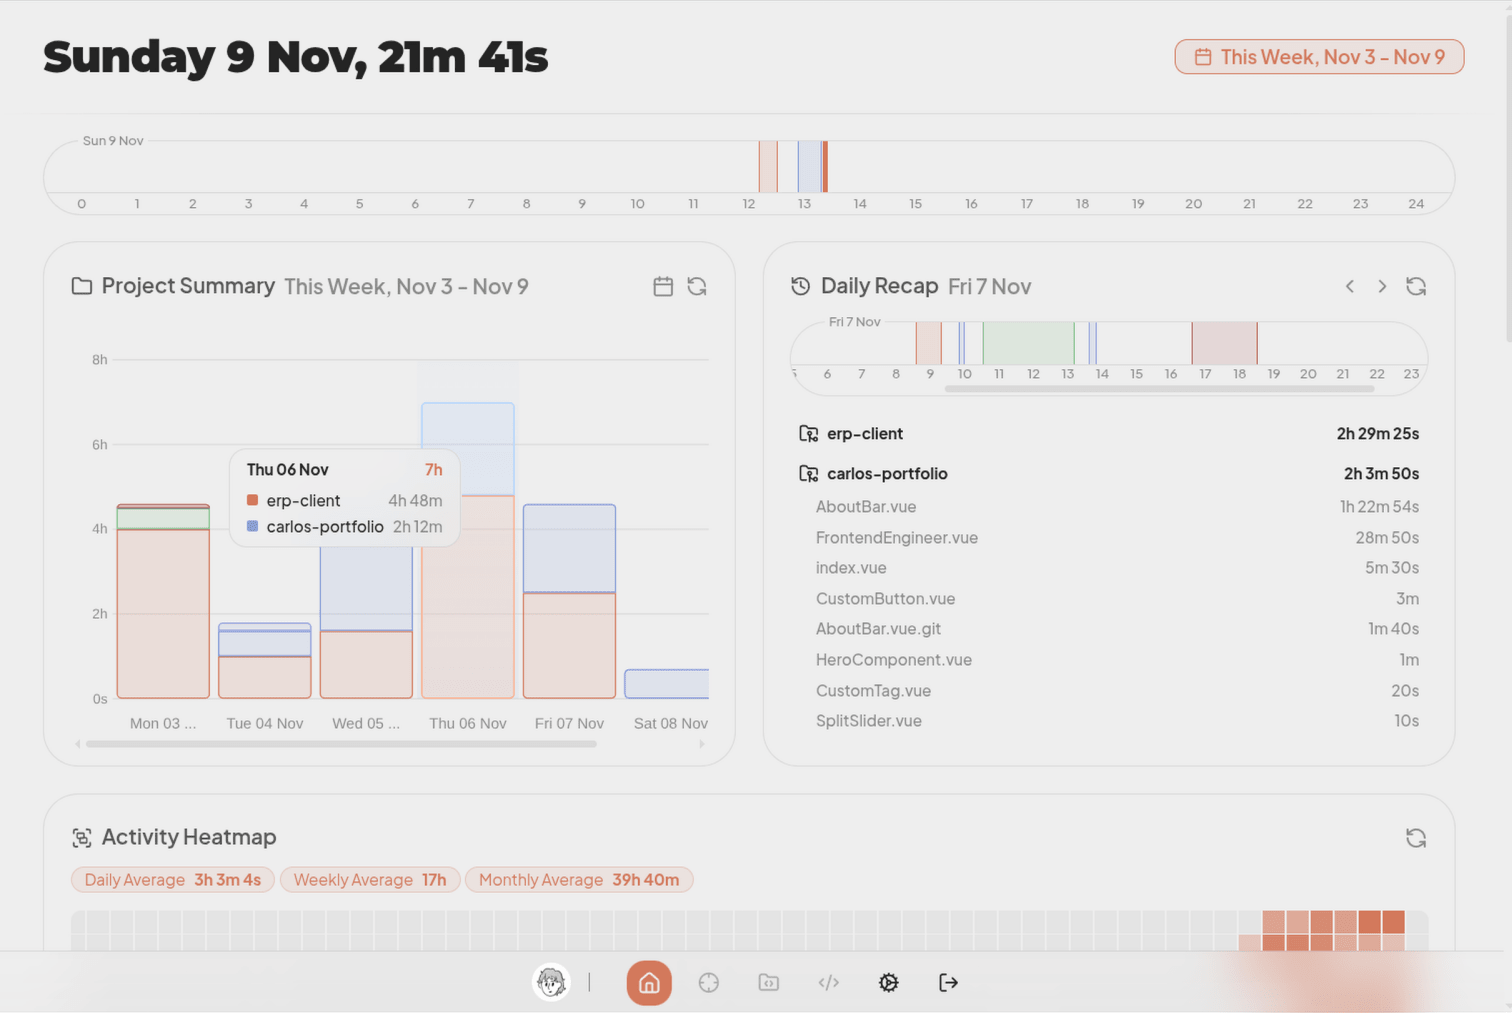Click the logout icon in the dock
This screenshot has width=1512, height=1013.
947,982
